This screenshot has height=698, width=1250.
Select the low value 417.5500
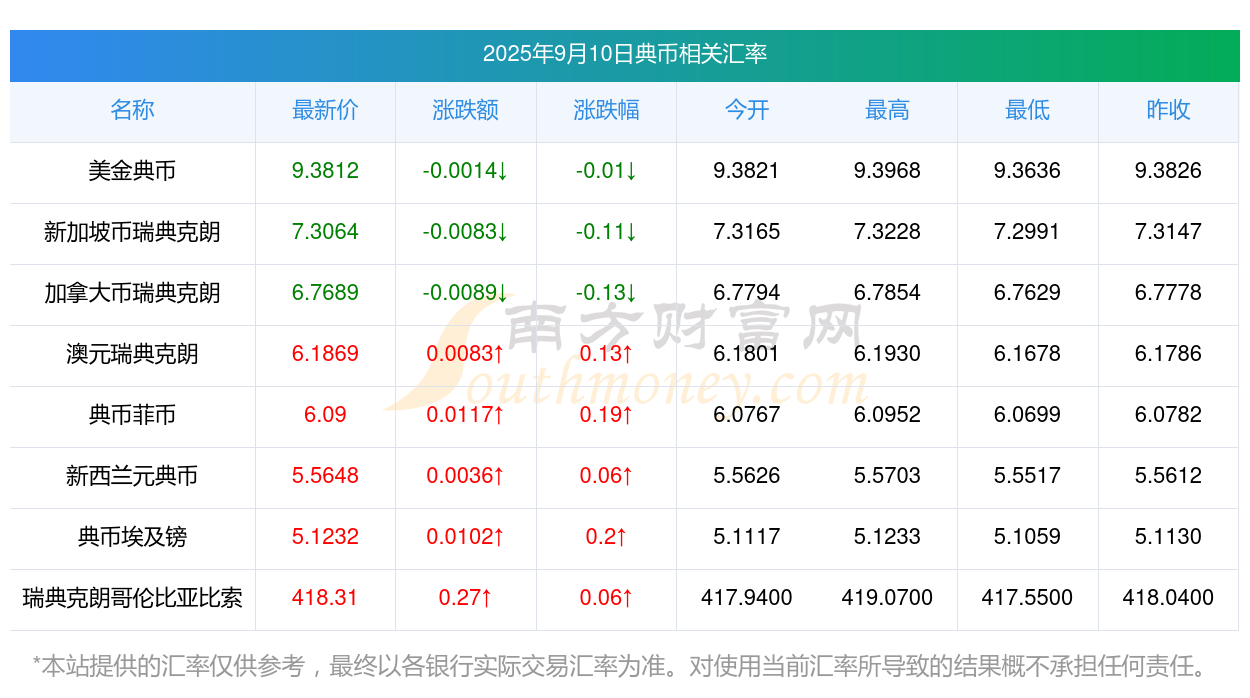[1027, 598]
